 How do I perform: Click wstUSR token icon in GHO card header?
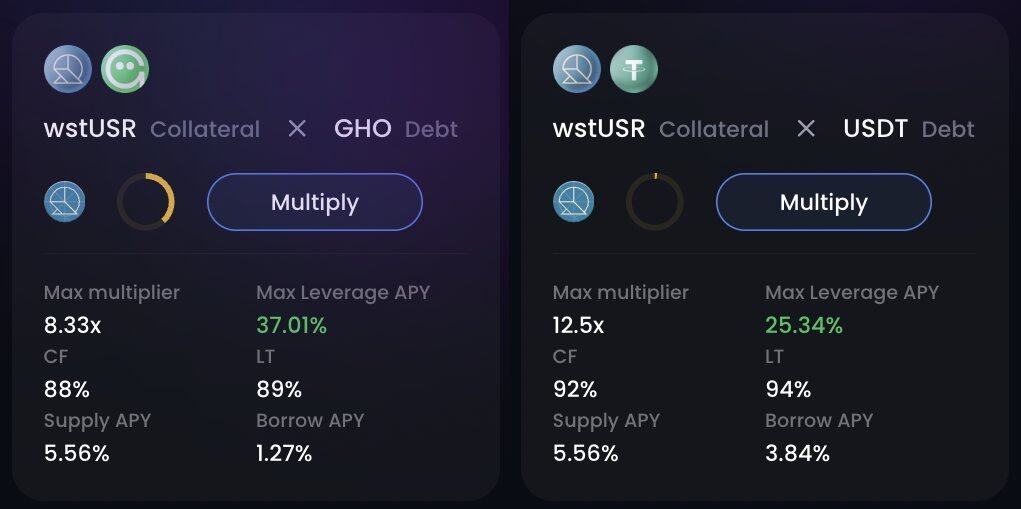[68, 69]
